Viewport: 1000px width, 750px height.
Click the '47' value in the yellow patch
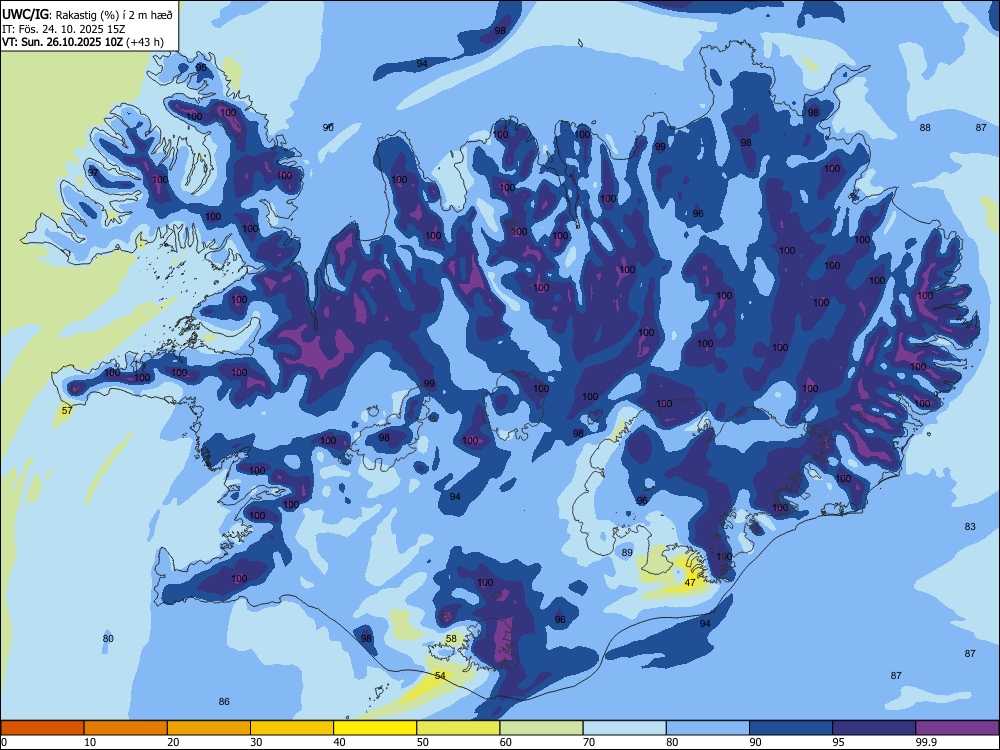click(x=690, y=582)
